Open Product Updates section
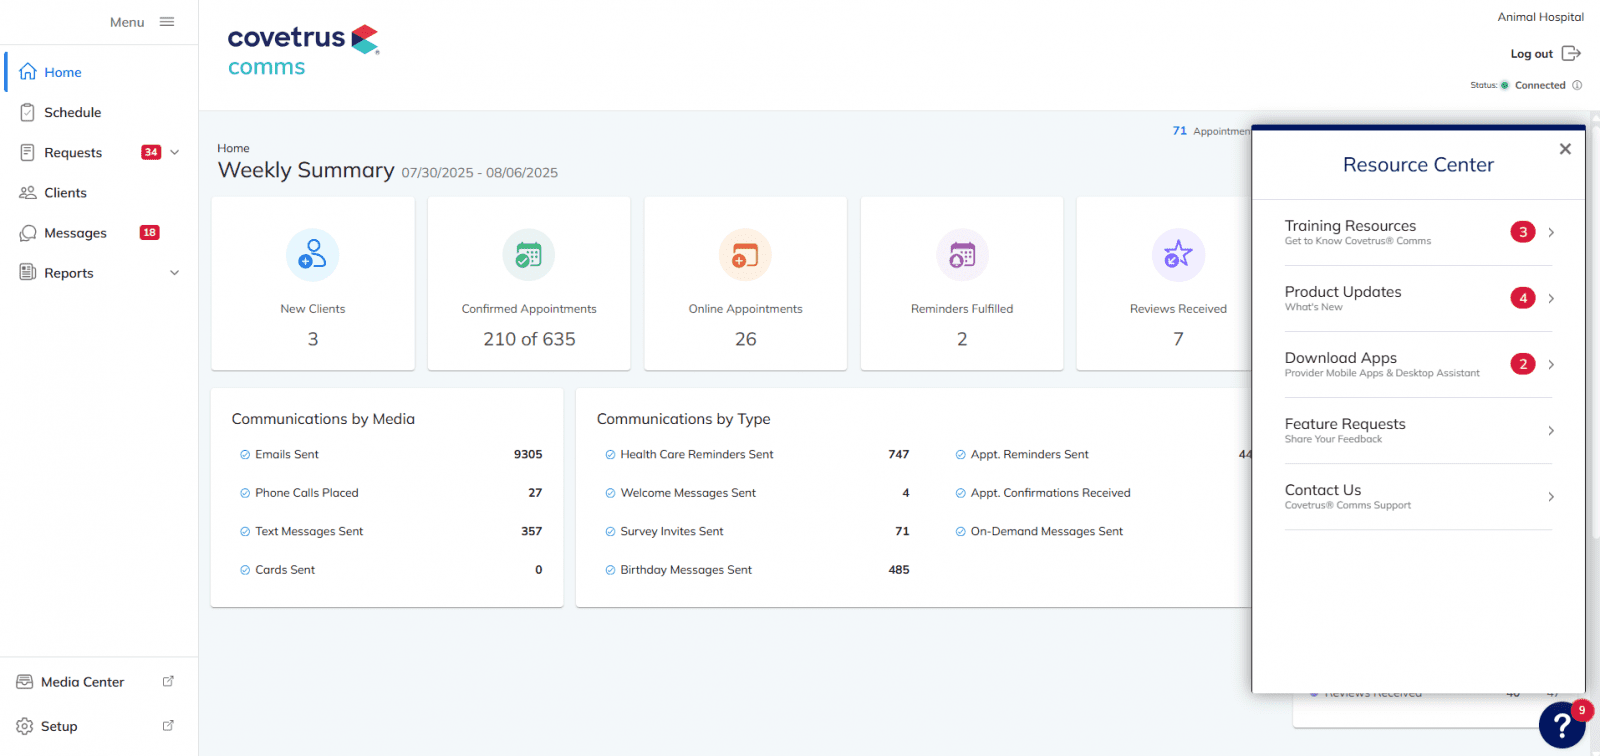The width and height of the screenshot is (1600, 756). click(x=1418, y=298)
